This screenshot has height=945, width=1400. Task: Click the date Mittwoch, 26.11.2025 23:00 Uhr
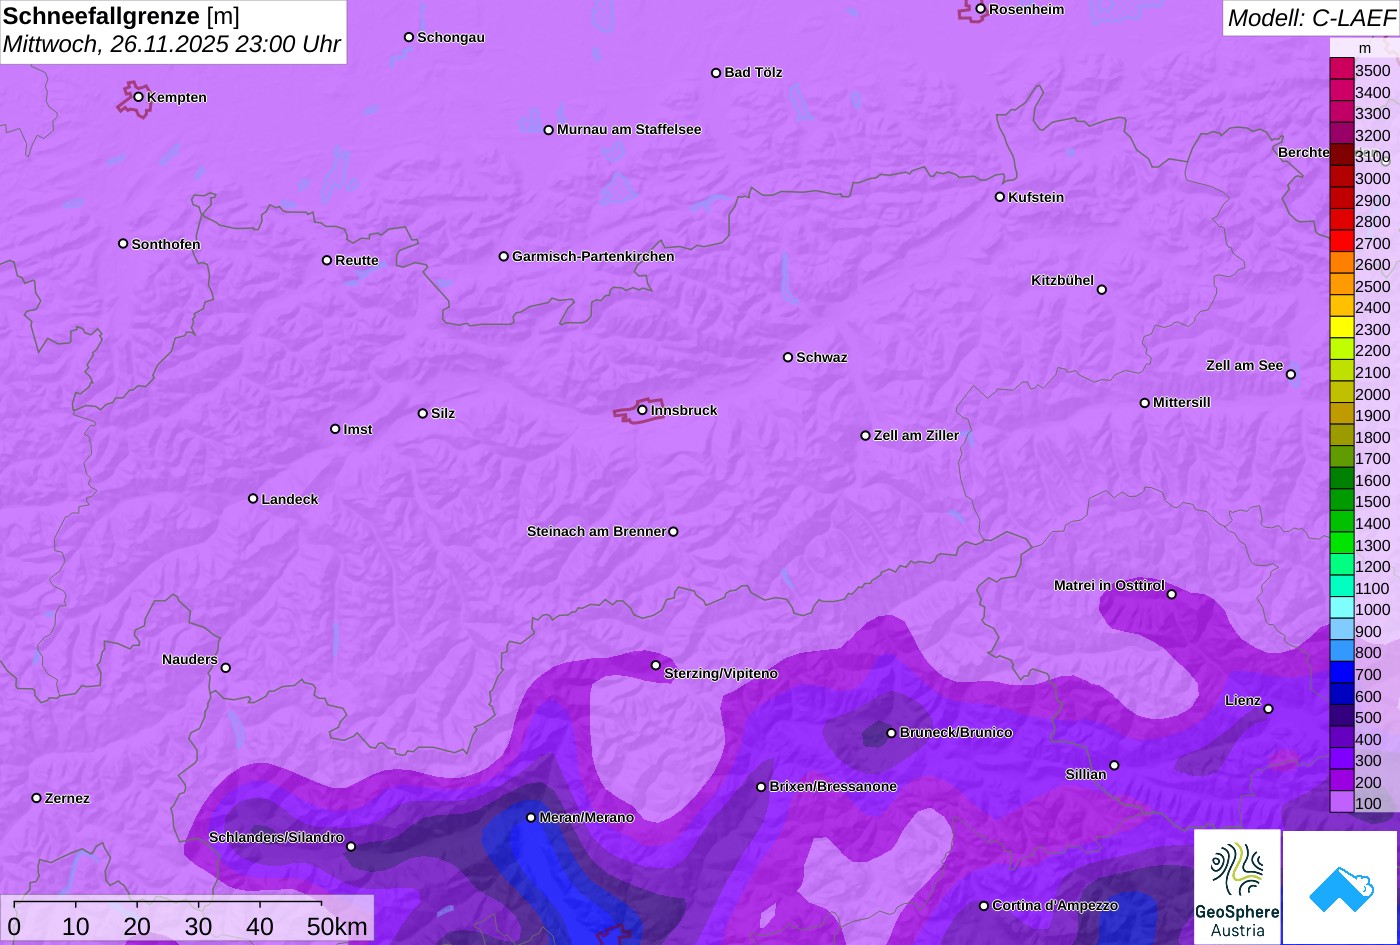pyautogui.click(x=172, y=45)
